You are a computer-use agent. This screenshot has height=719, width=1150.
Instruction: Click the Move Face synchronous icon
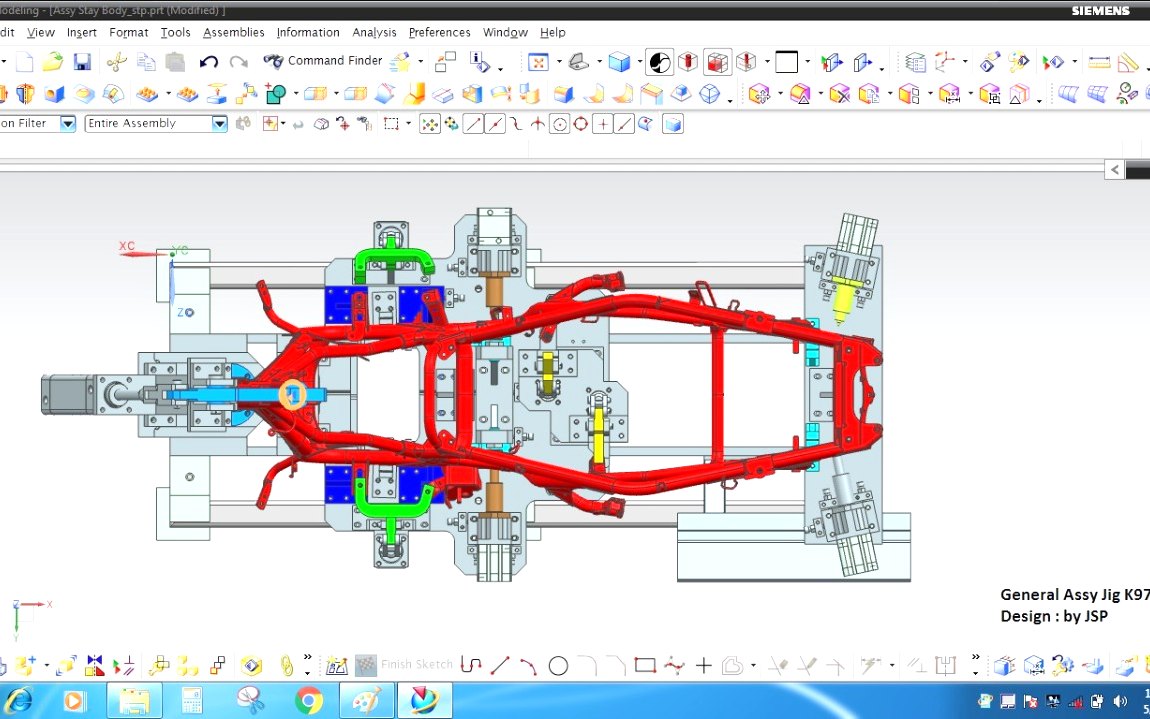(758, 94)
